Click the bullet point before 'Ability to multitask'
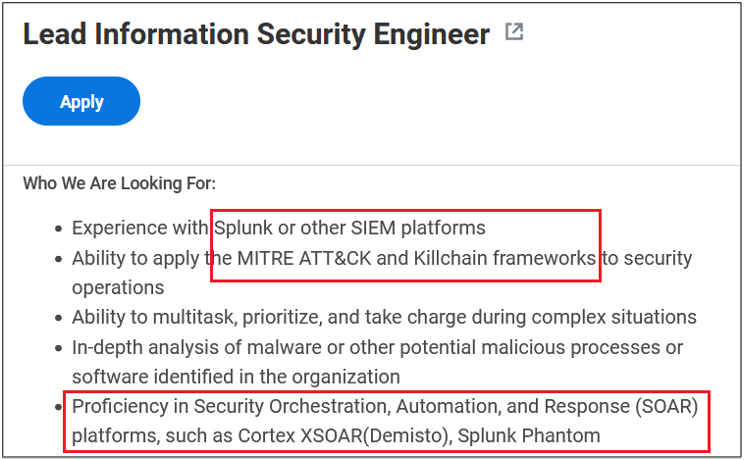 [x=58, y=318]
